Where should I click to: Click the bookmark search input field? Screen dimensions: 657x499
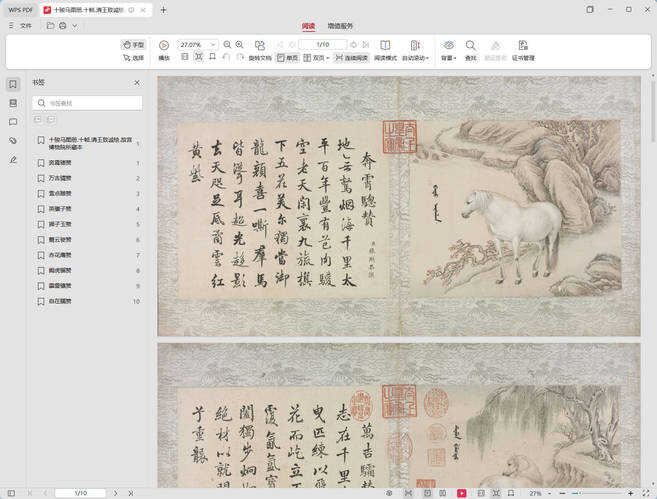click(x=88, y=102)
